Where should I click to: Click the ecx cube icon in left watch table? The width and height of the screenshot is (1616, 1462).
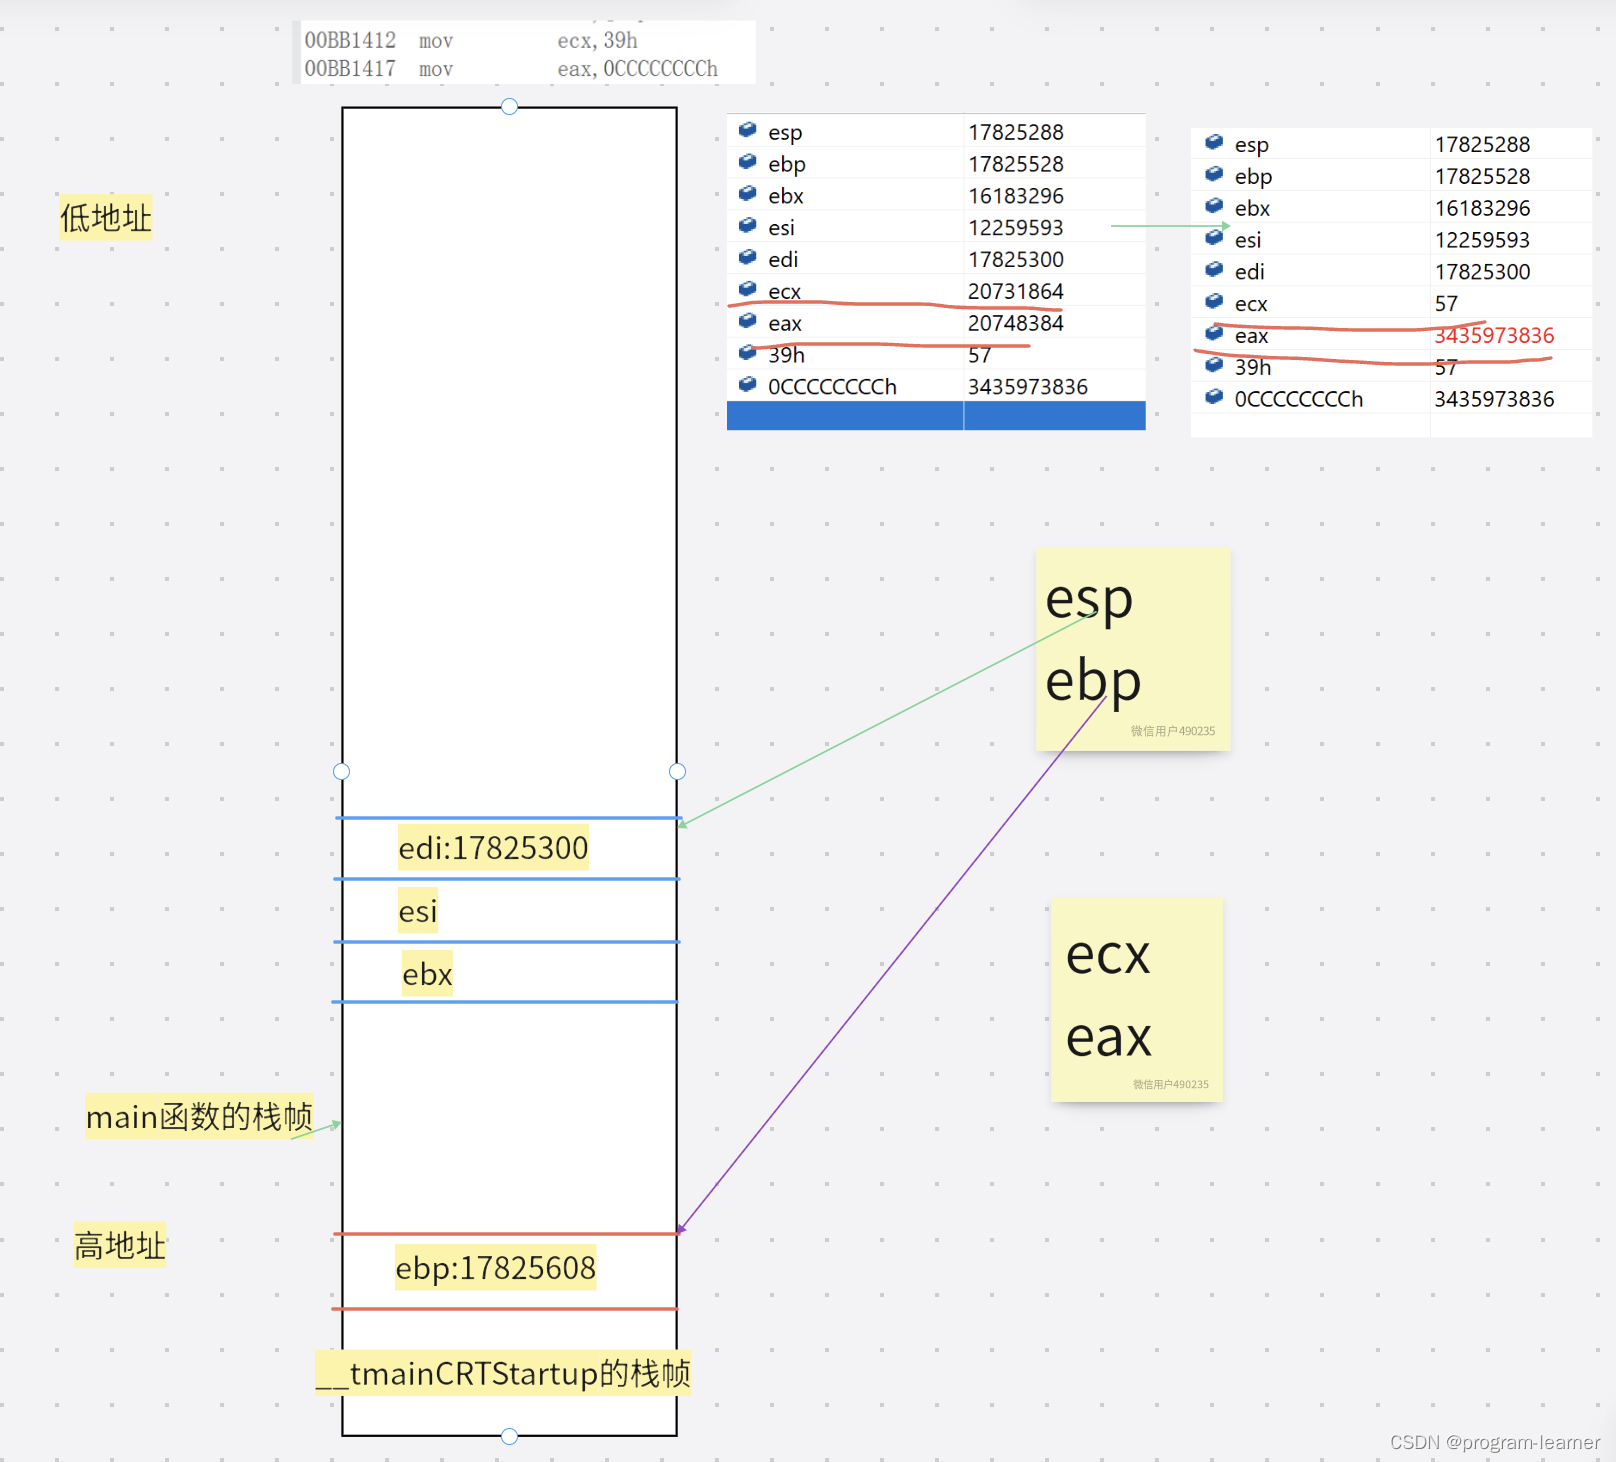[747, 290]
